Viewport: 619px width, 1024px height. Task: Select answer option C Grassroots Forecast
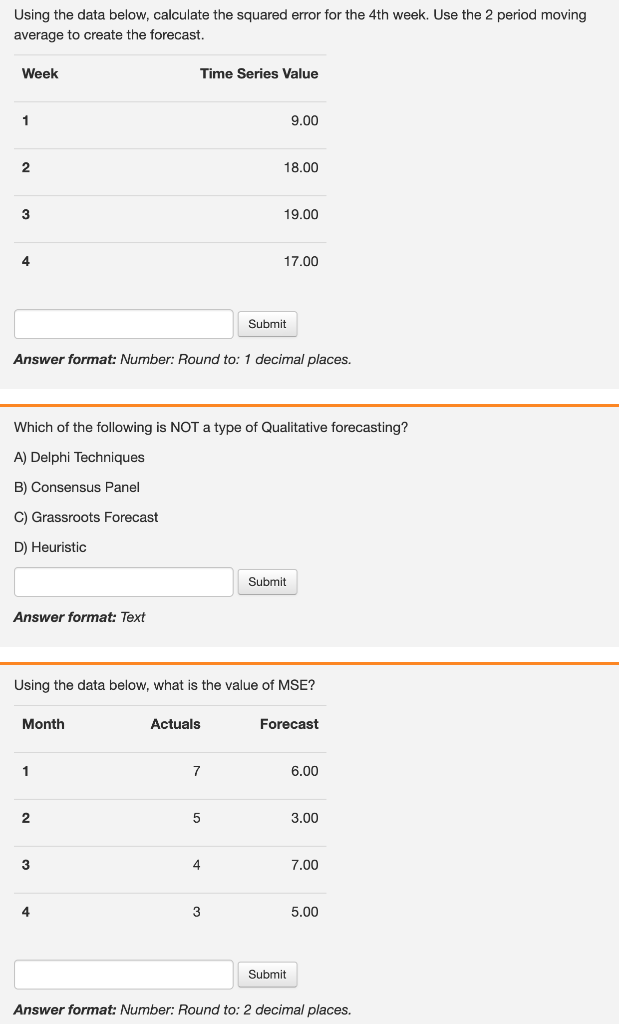(x=85, y=517)
